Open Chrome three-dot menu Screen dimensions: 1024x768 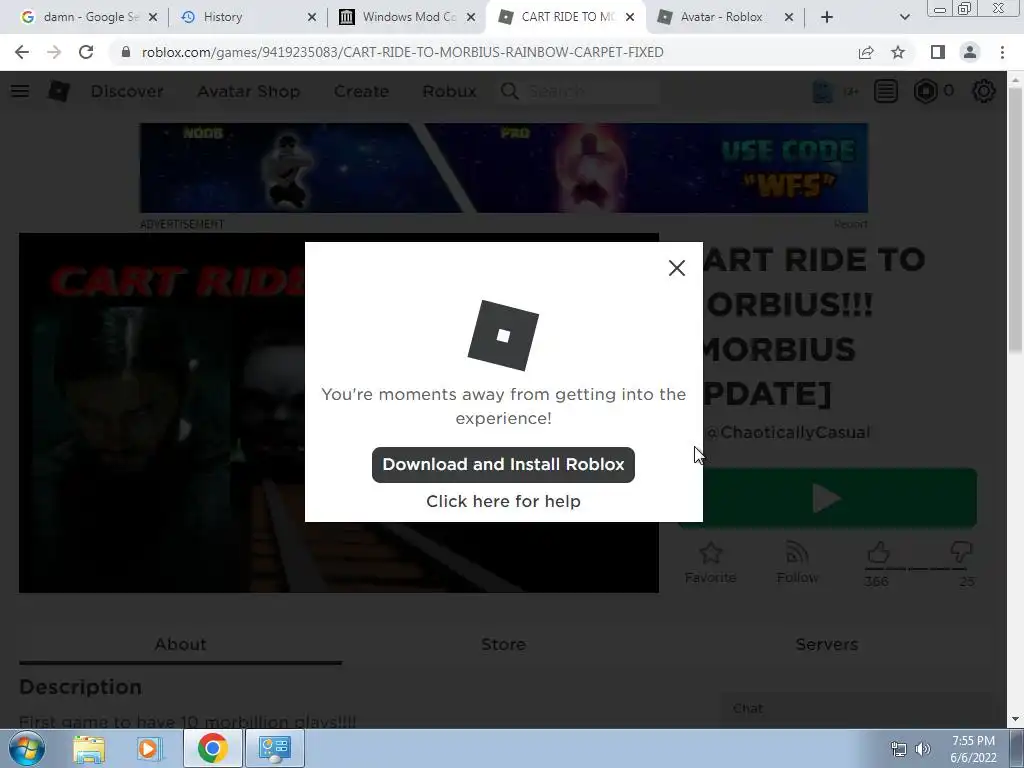(x=1002, y=52)
